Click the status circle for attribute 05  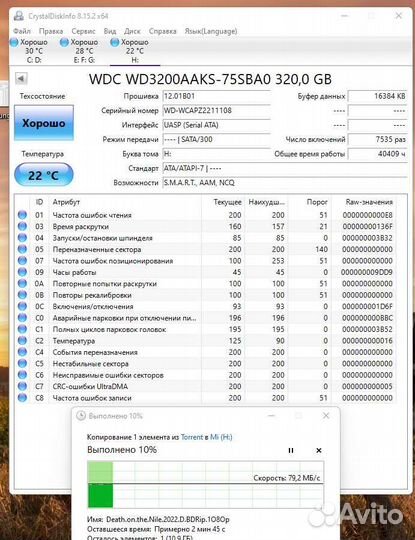coord(22,249)
